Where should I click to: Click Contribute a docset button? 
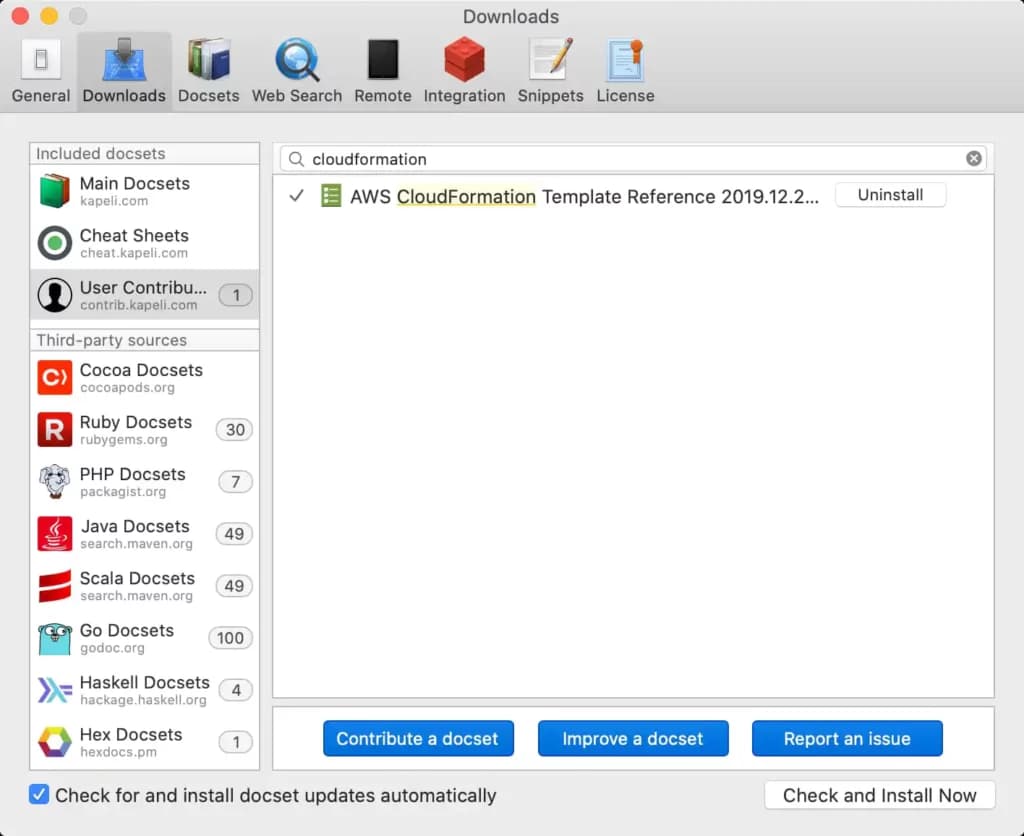pos(417,739)
